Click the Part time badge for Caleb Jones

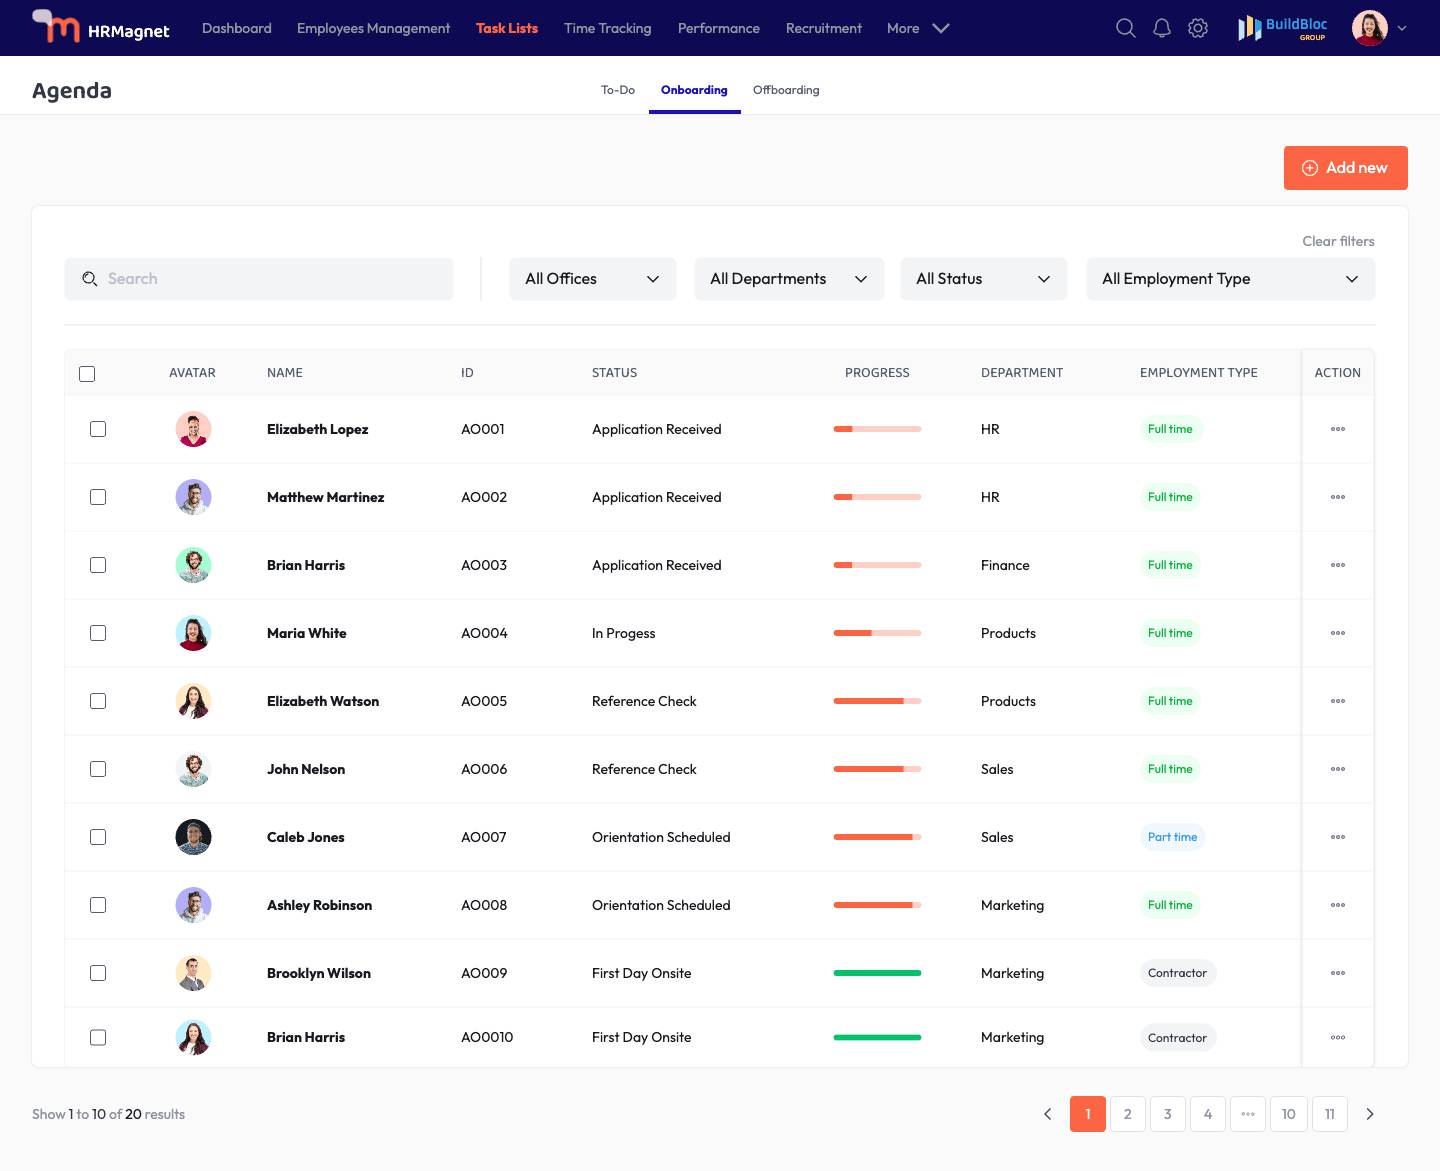[1172, 837]
